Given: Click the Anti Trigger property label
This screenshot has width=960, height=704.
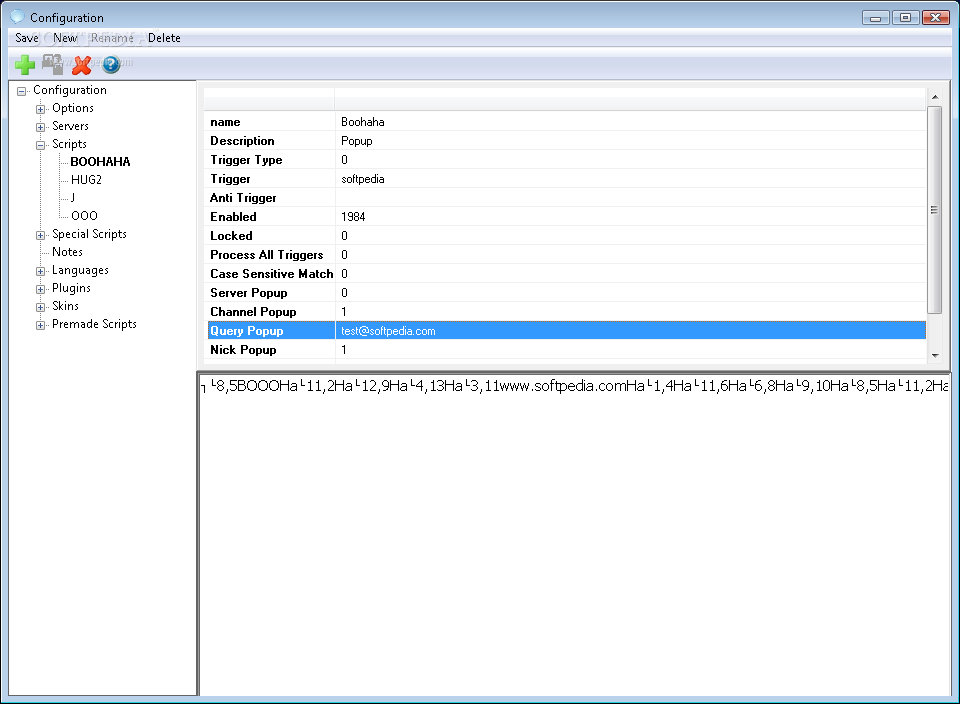Looking at the screenshot, I should coord(243,198).
